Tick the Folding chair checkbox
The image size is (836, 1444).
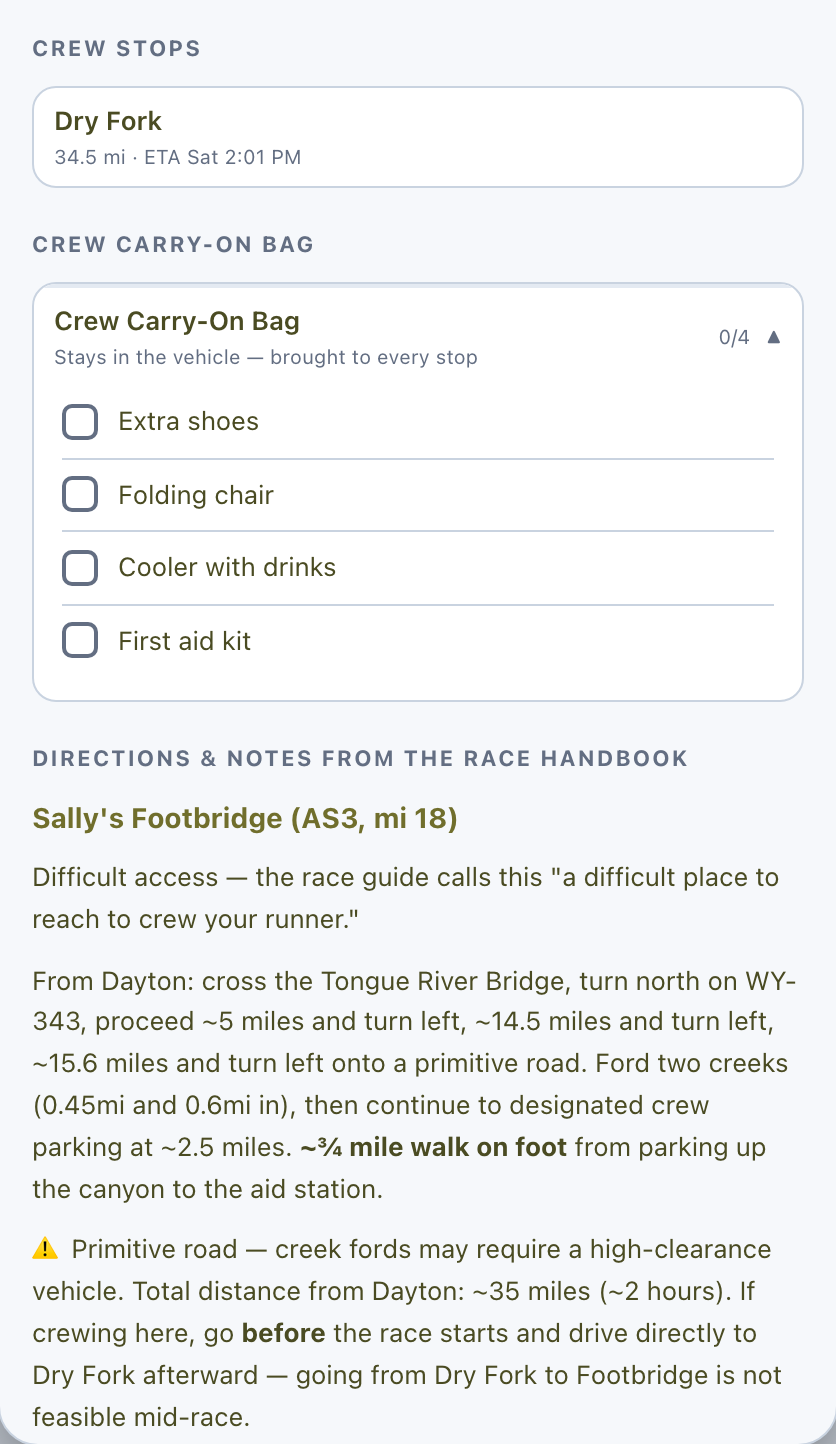[x=80, y=495]
